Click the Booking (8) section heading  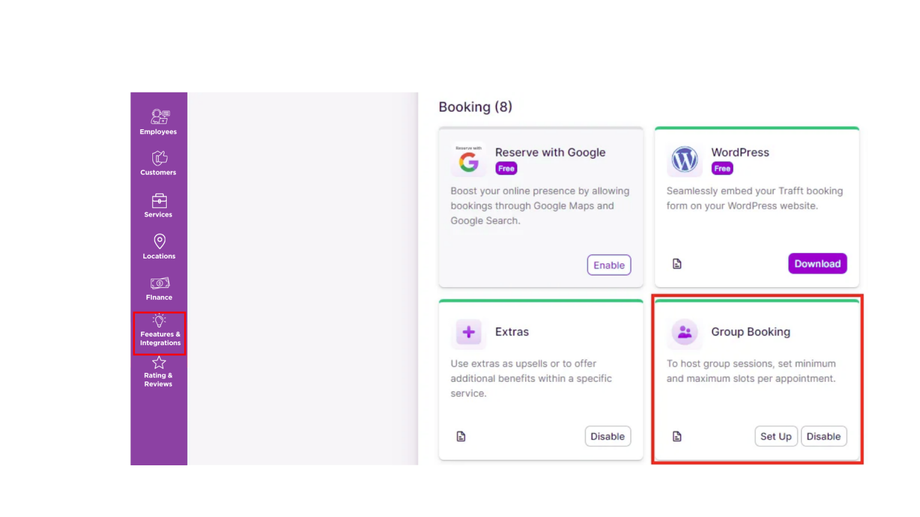click(475, 107)
